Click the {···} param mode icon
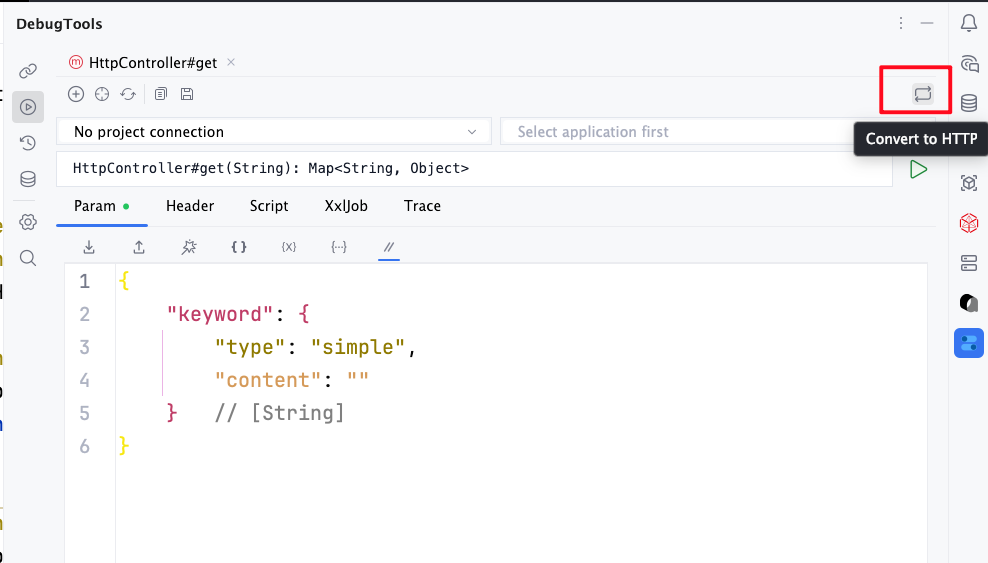 (339, 247)
